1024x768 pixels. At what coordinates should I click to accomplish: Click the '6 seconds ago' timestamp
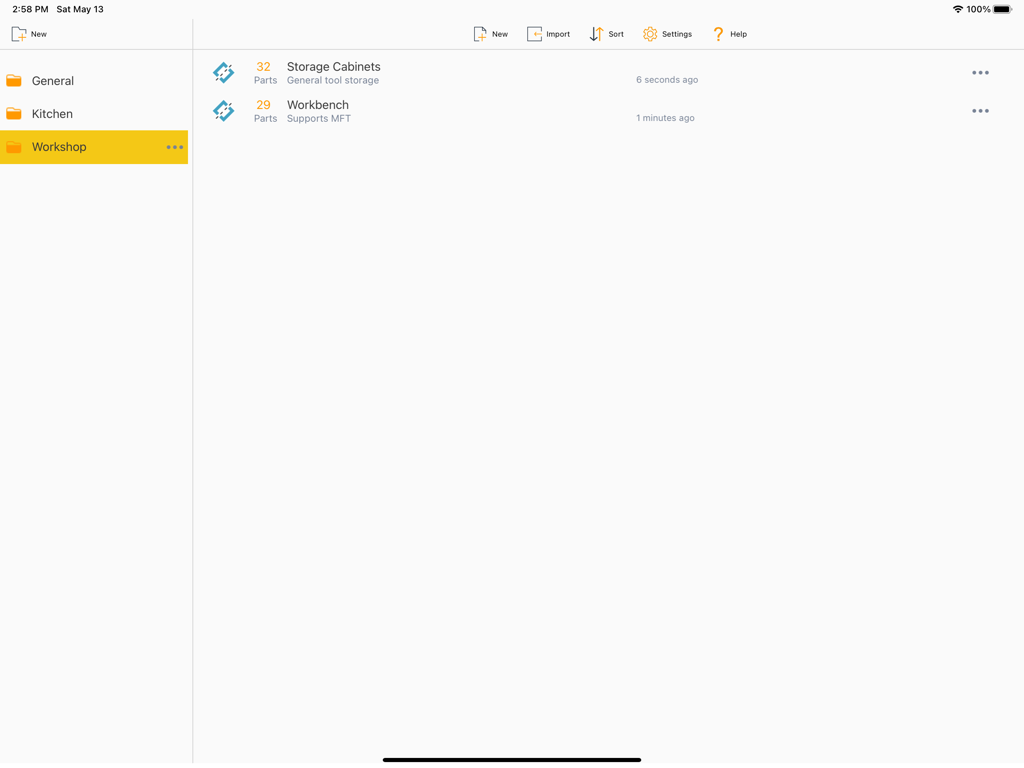point(666,79)
